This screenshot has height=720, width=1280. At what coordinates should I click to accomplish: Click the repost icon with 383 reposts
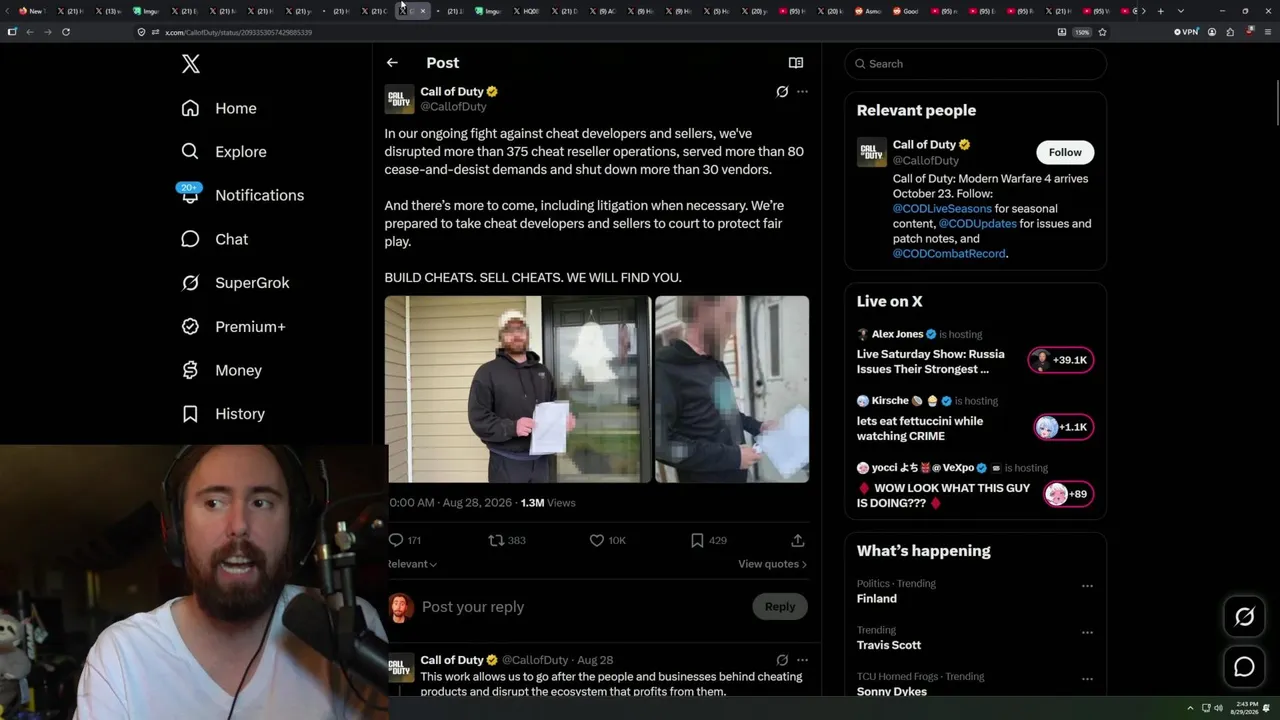click(x=496, y=540)
